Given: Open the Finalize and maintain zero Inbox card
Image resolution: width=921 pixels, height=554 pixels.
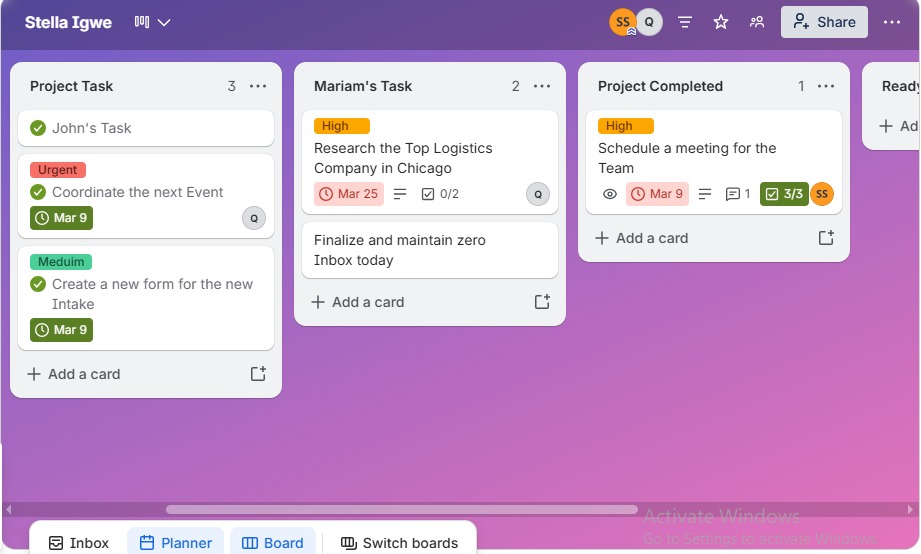Looking at the screenshot, I should (x=430, y=250).
